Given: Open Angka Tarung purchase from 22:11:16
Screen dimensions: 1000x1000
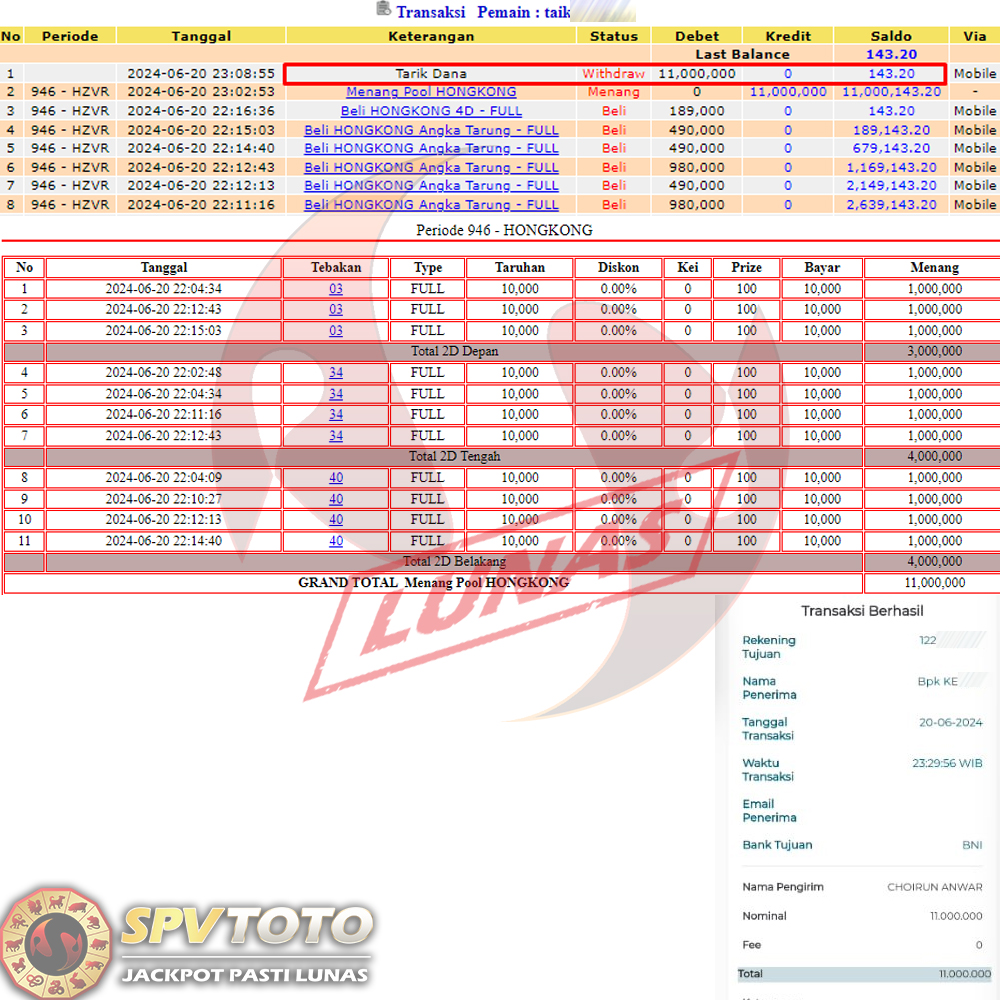Looking at the screenshot, I should [431, 204].
